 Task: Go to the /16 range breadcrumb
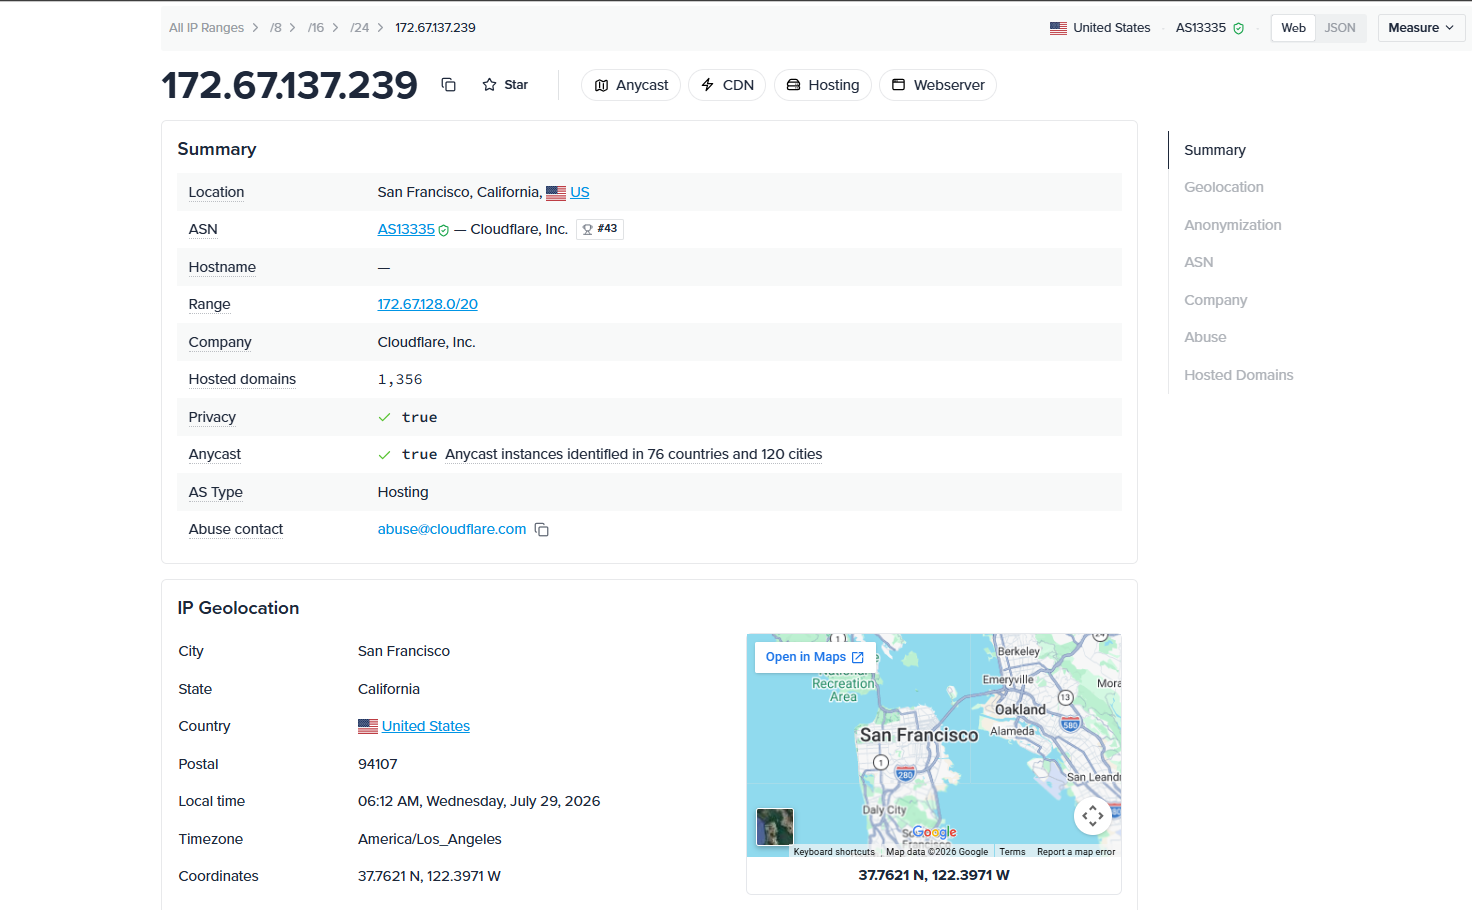point(316,28)
